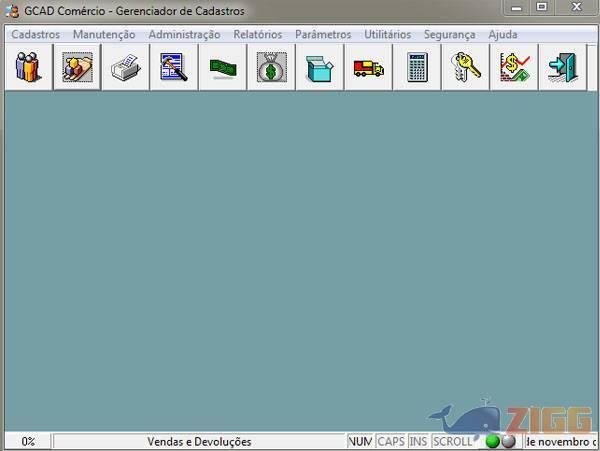Click the novembro date in status bar
Viewport: 600px width, 451px height.
[x=561, y=441]
